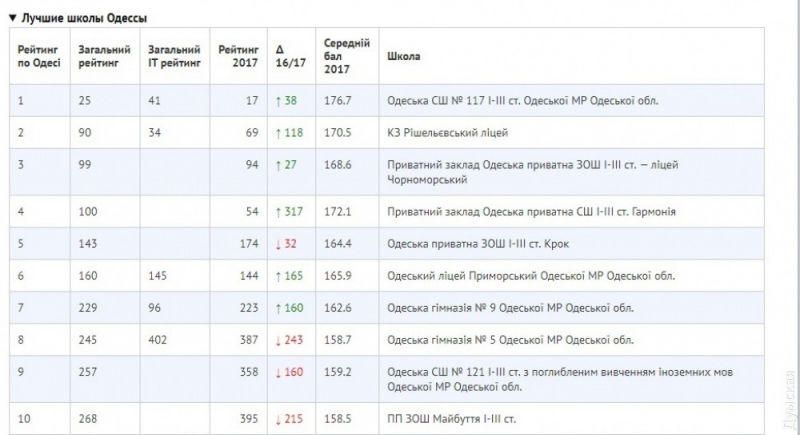Click the red down arrow beside 243
800x435 pixels.
[x=278, y=340]
